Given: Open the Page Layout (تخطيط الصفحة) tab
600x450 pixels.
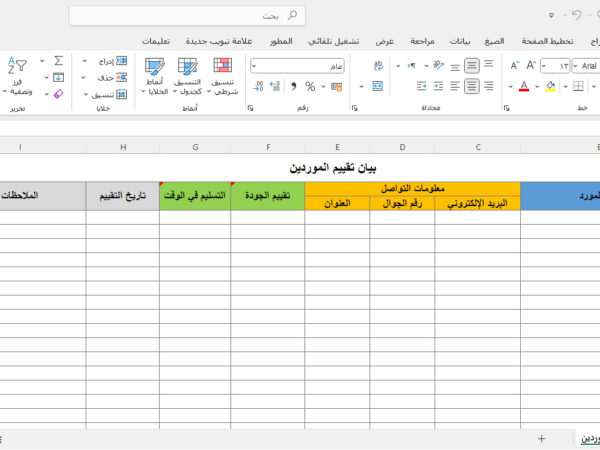Looking at the screenshot, I should [548, 41].
